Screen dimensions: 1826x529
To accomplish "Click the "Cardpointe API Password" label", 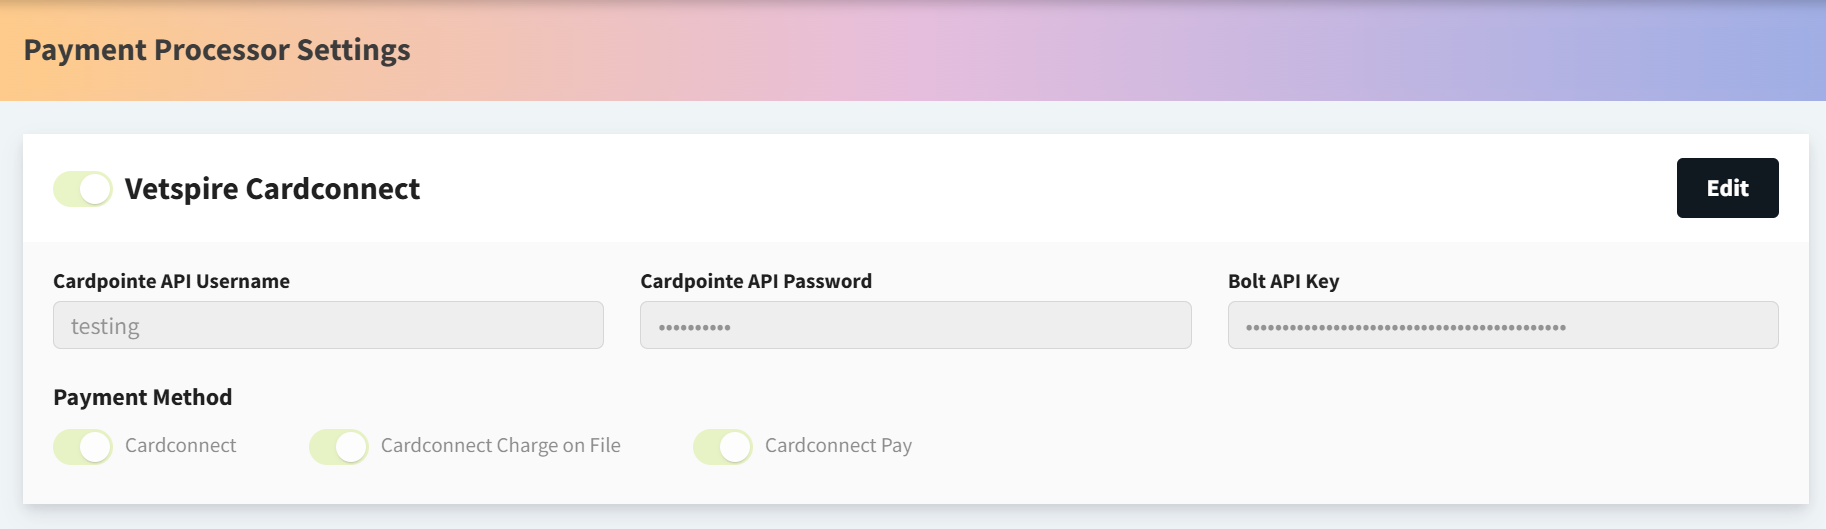I will tap(756, 281).
